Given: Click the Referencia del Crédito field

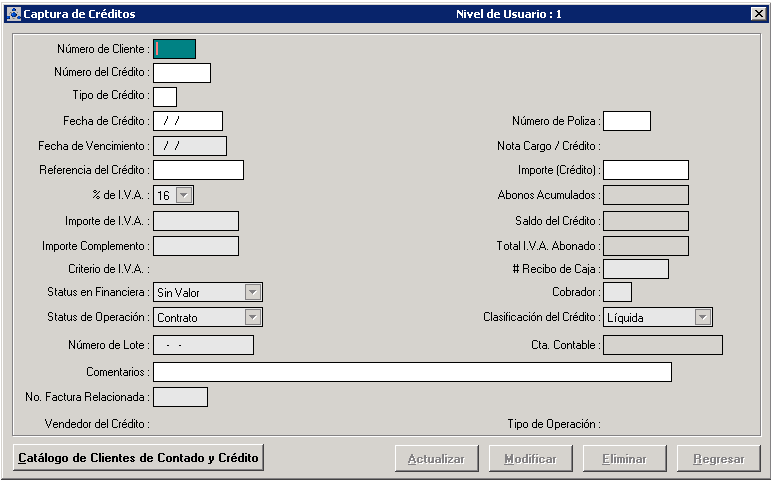Looking at the screenshot, I should (x=198, y=170).
